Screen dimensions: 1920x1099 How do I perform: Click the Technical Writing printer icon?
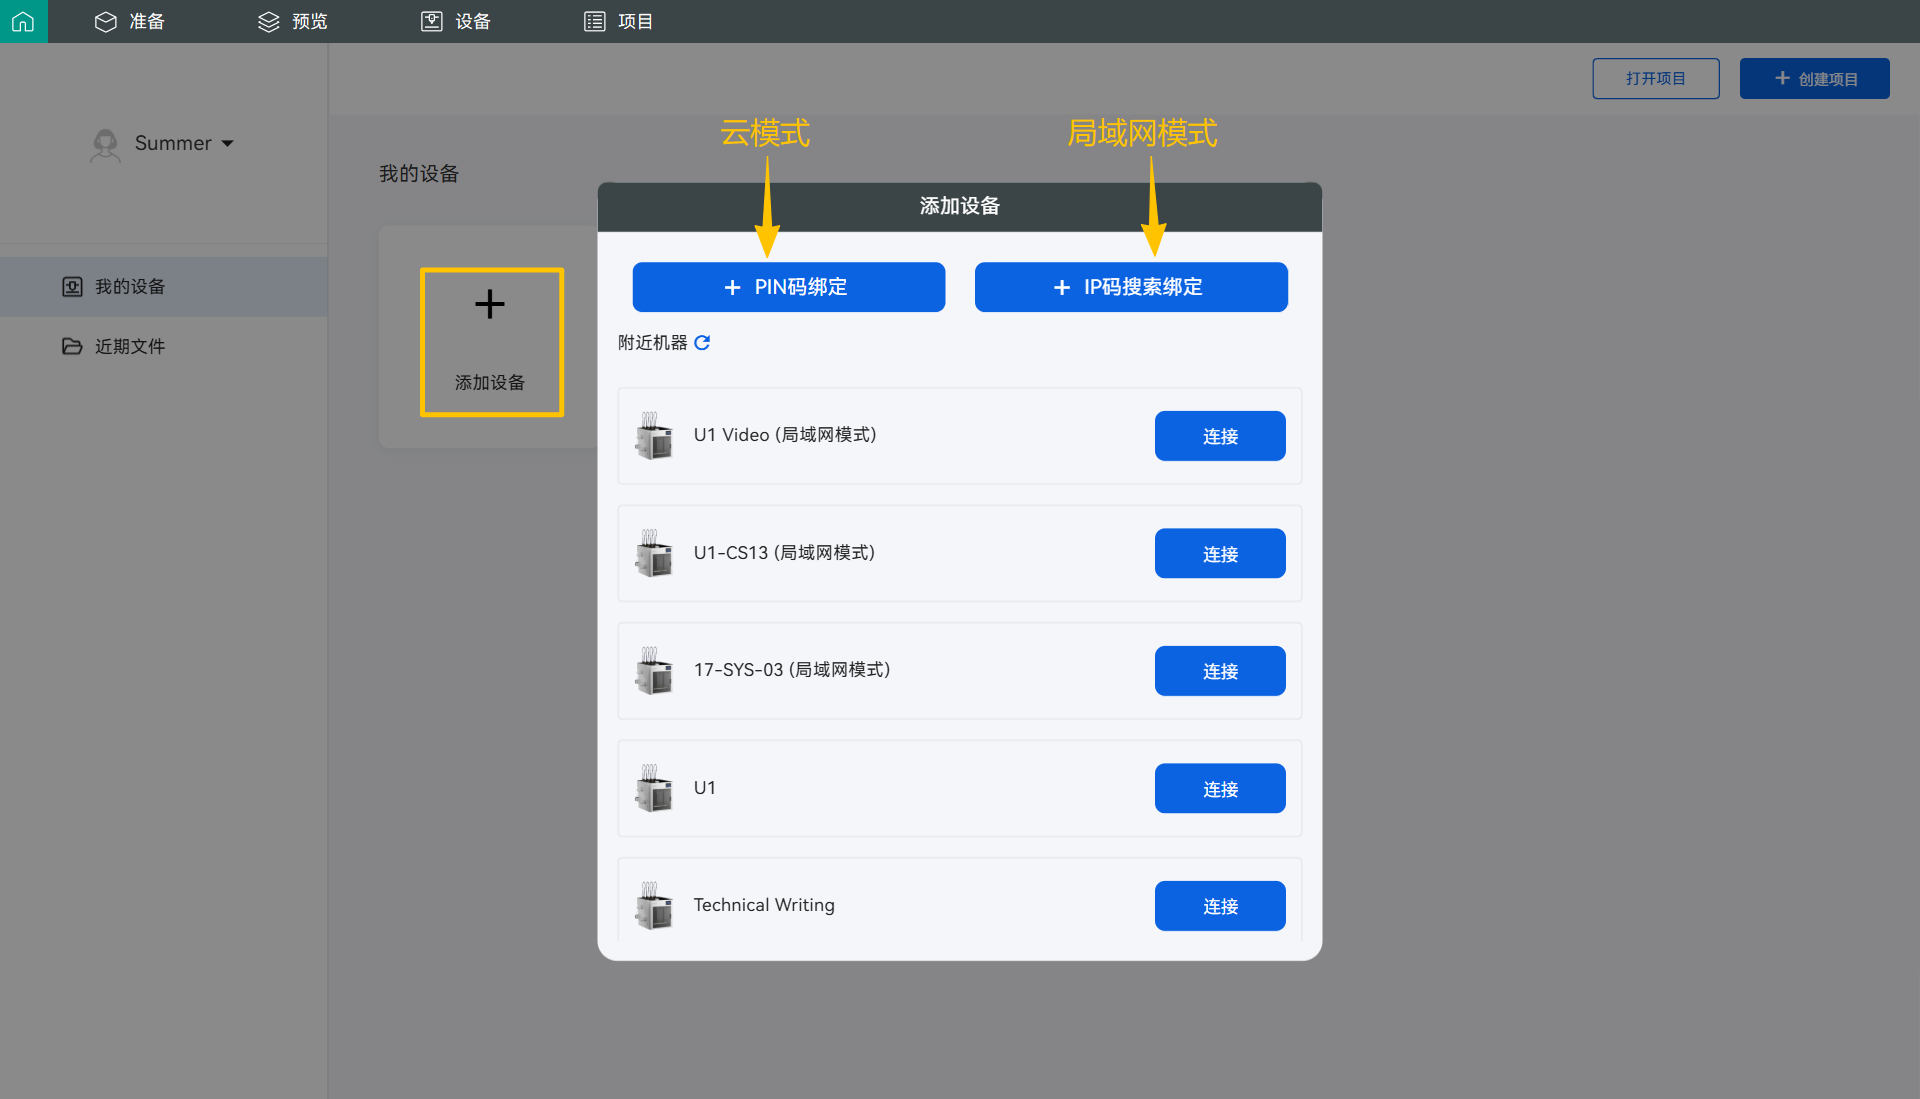tap(654, 906)
